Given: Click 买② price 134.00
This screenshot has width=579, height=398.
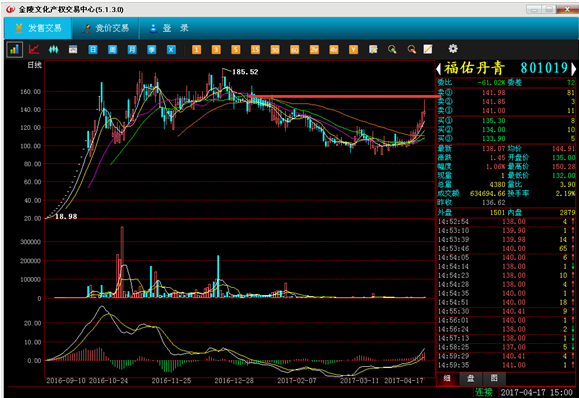Looking at the screenshot, I should pos(494,130).
